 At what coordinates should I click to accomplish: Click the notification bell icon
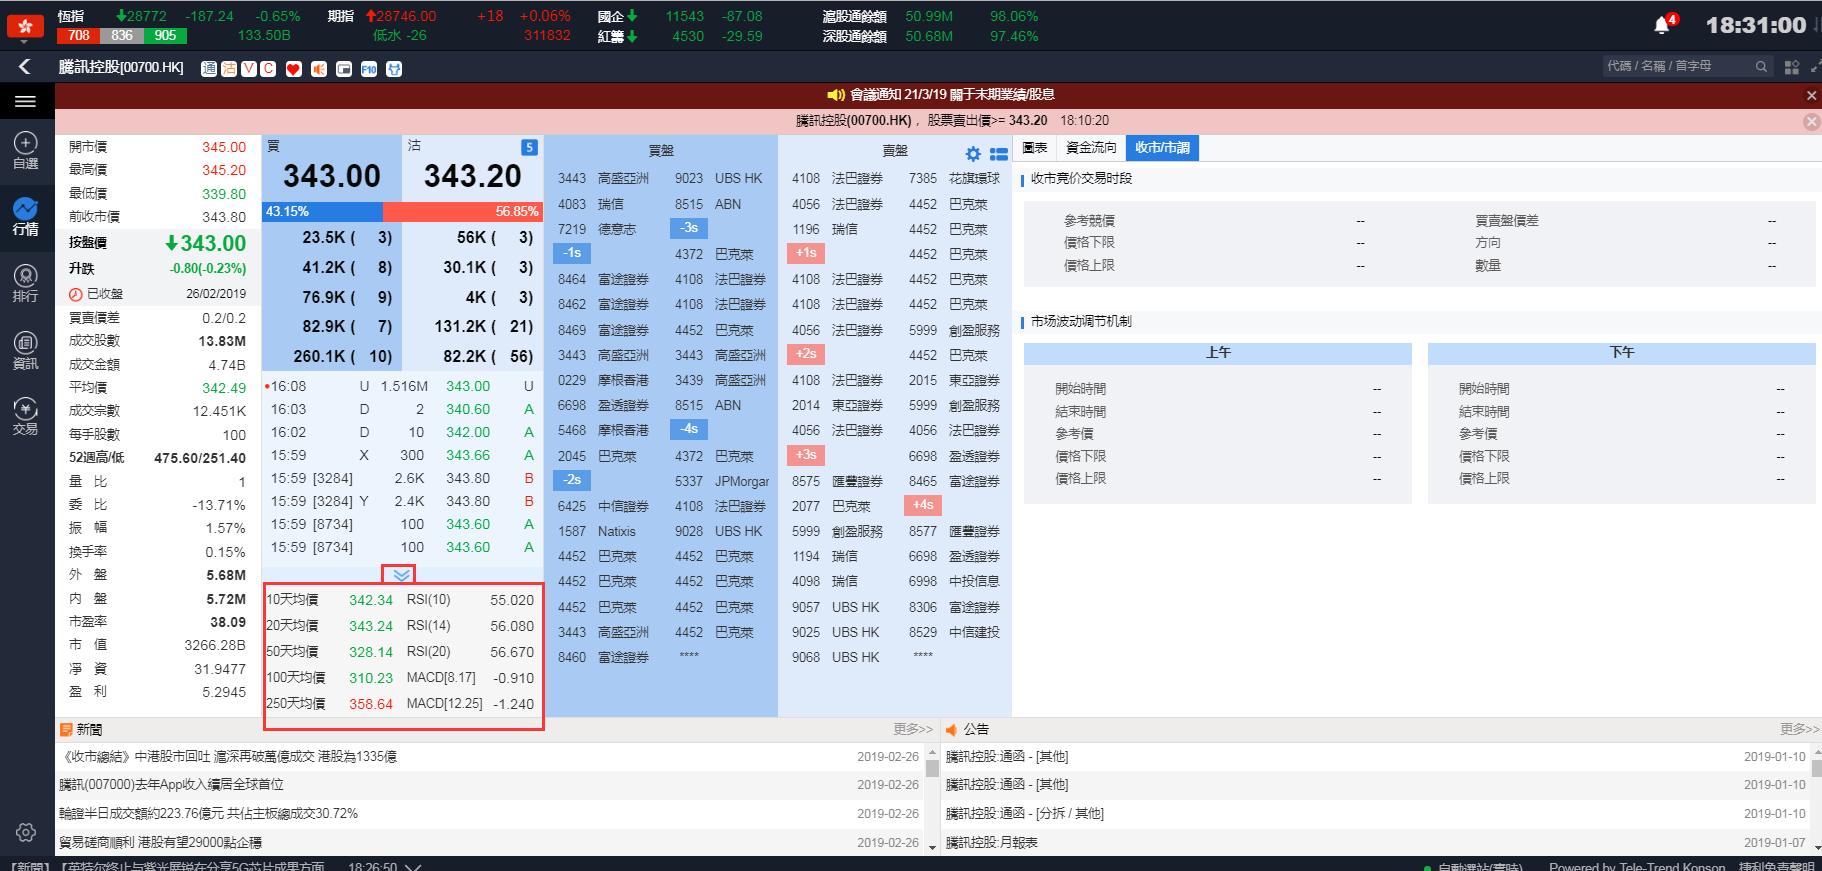(1662, 25)
